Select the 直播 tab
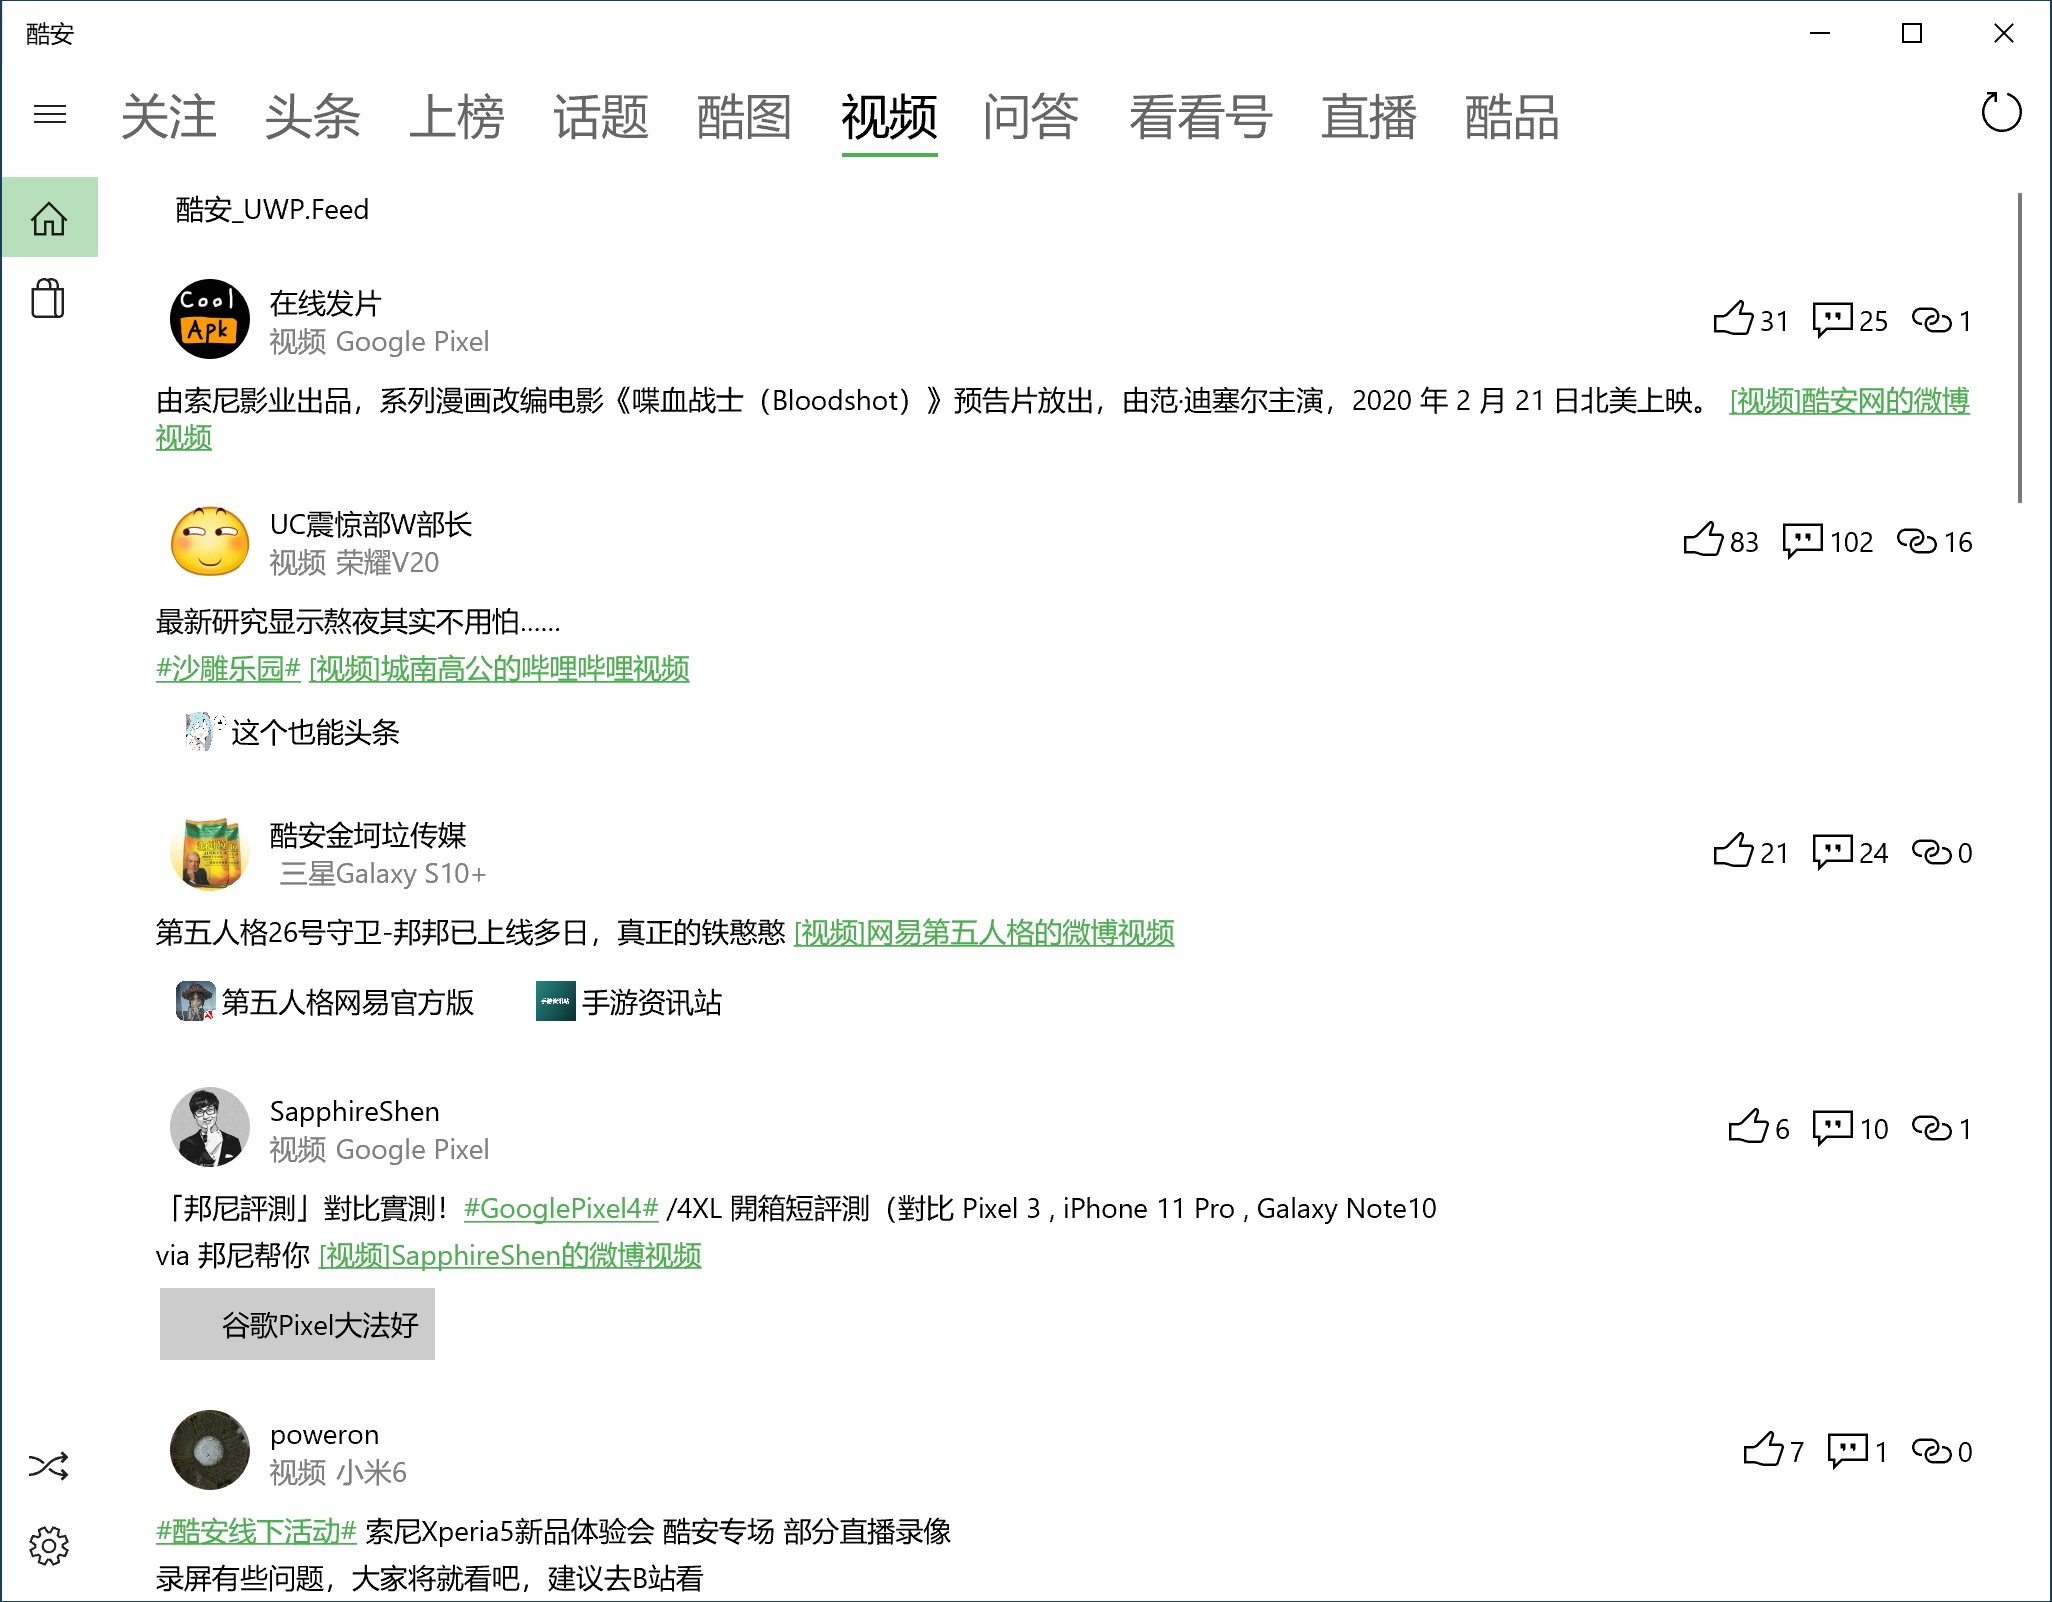This screenshot has width=2052, height=1602. 1368,117
